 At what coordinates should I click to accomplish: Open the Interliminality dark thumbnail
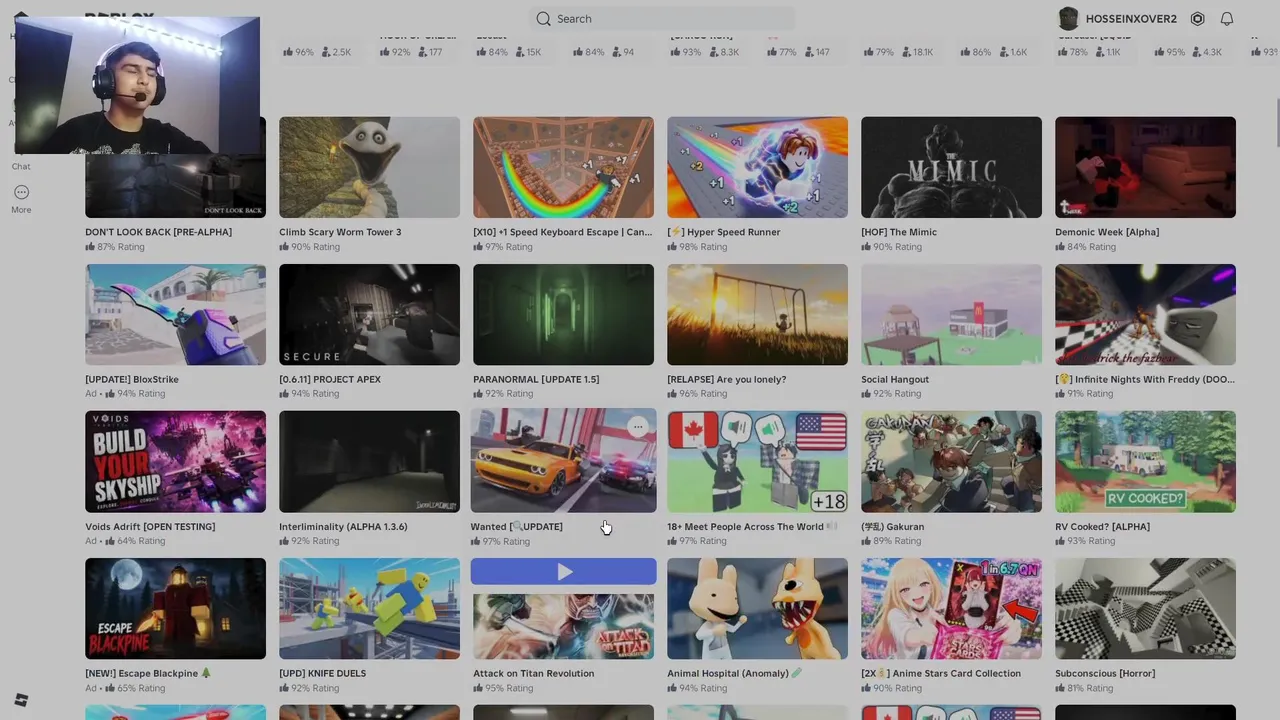369,462
